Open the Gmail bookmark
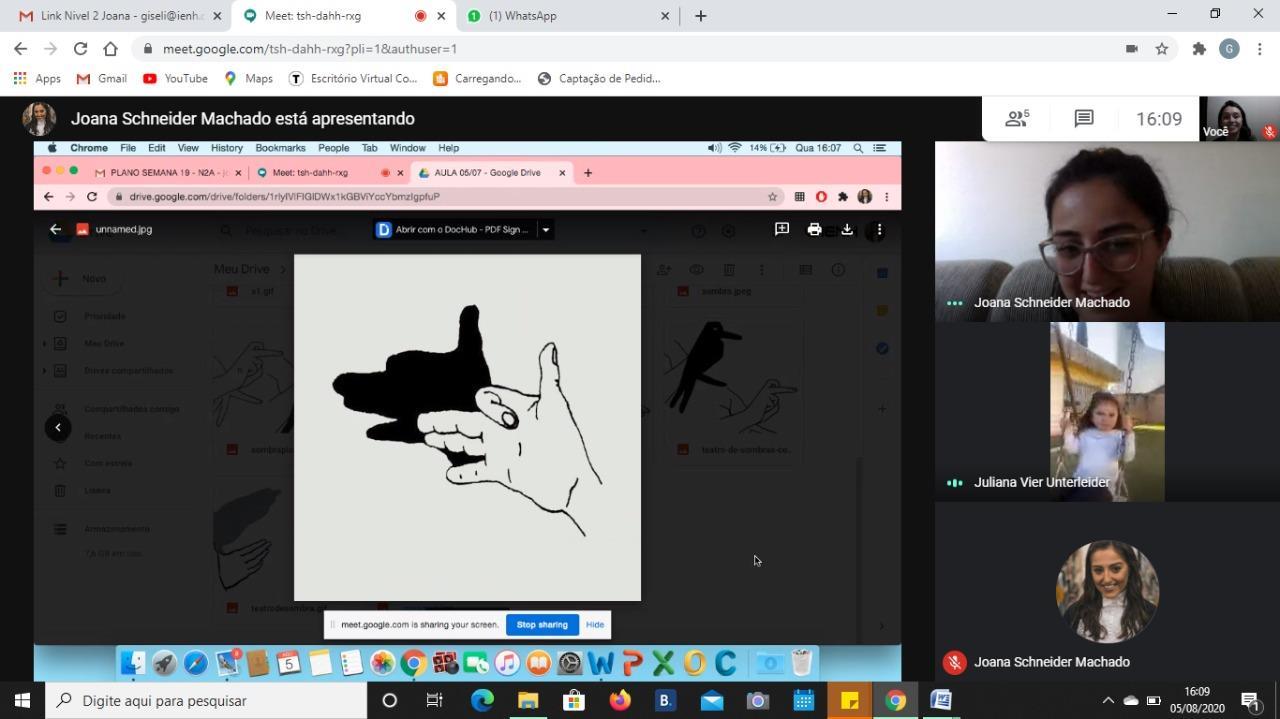 102,78
